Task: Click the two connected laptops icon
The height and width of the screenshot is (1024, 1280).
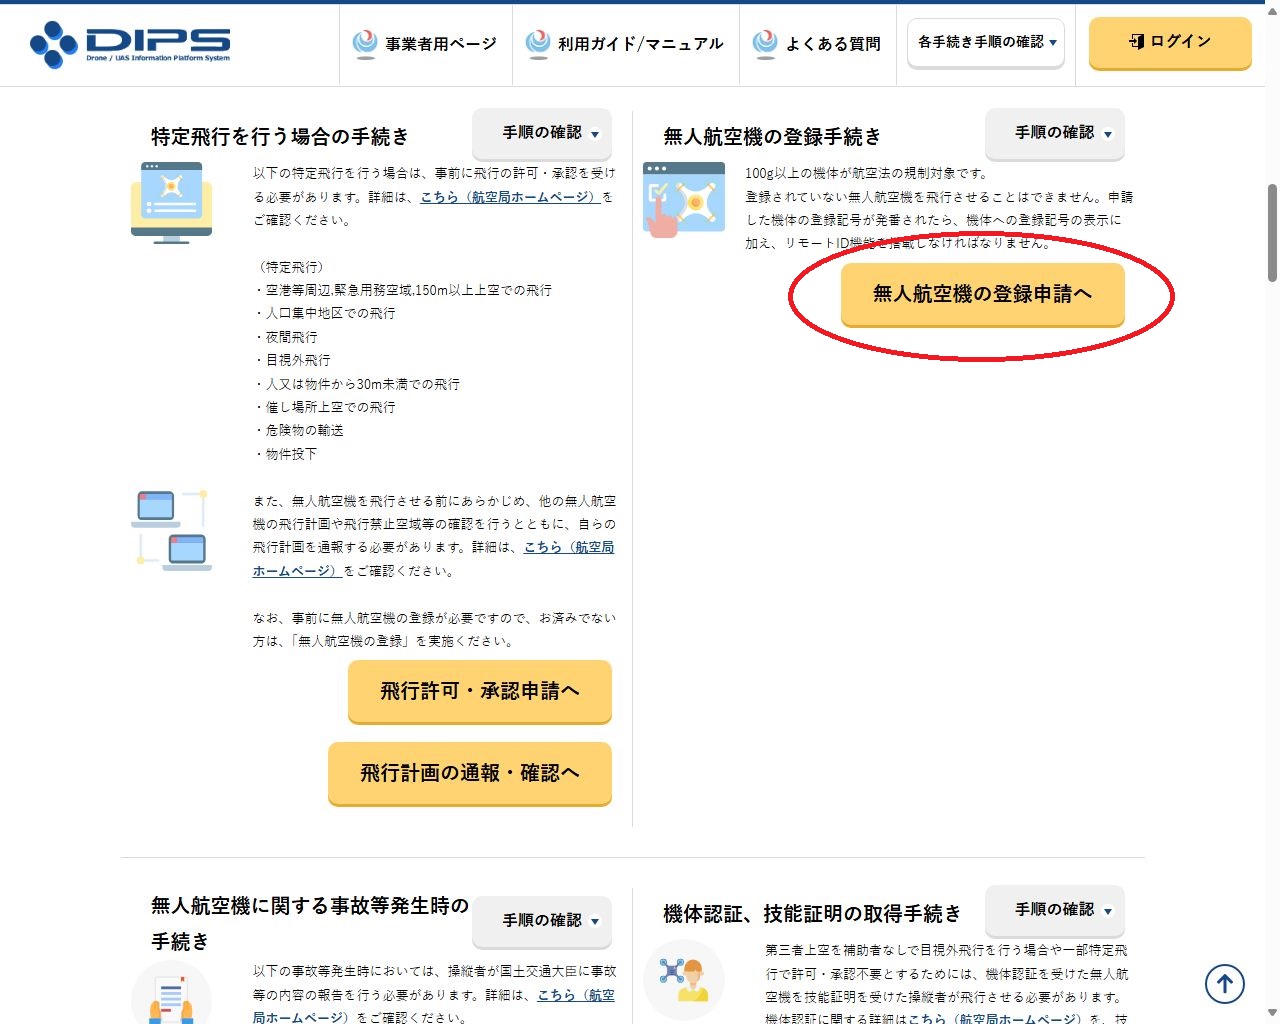Action: [171, 530]
